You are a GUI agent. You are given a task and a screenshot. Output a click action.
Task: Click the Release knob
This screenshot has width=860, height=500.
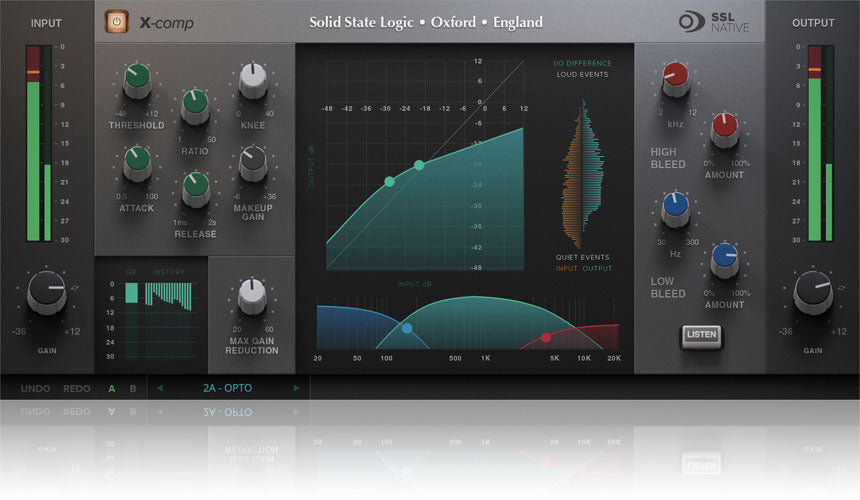click(x=195, y=189)
